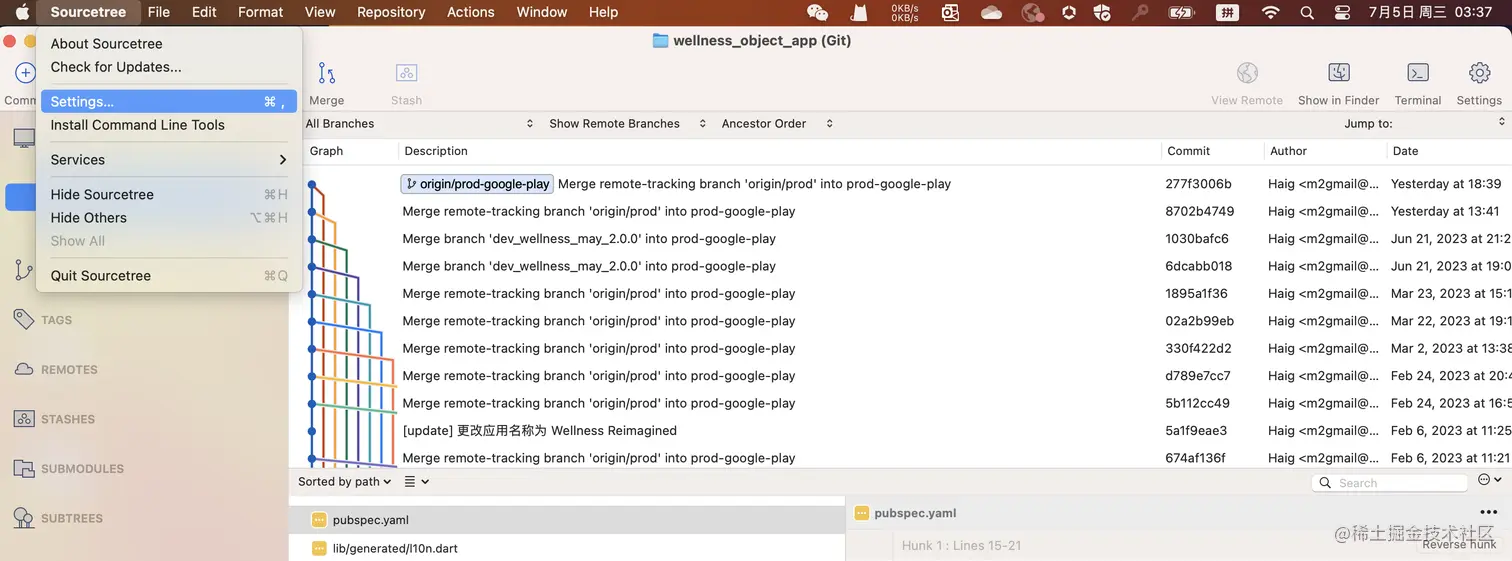The width and height of the screenshot is (1512, 561).
Task: Open the File menu
Action: tap(158, 12)
